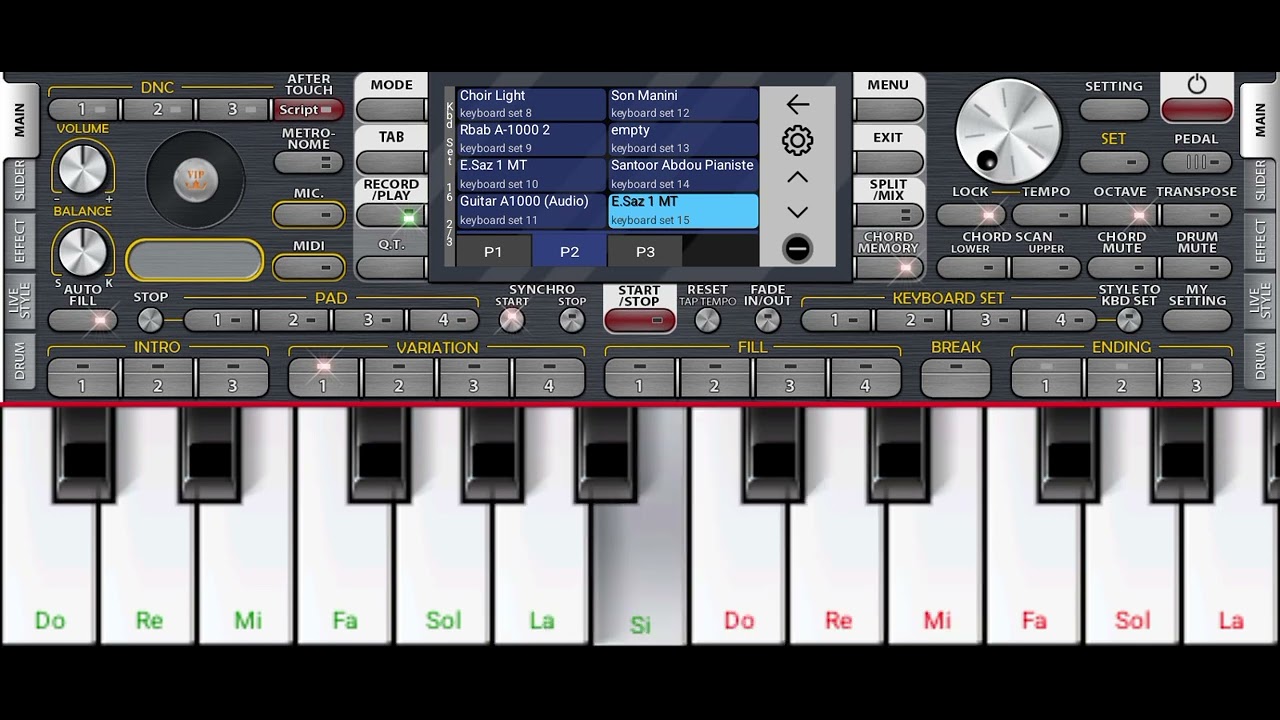Open the right Drum side tab

click(x=1260, y=360)
